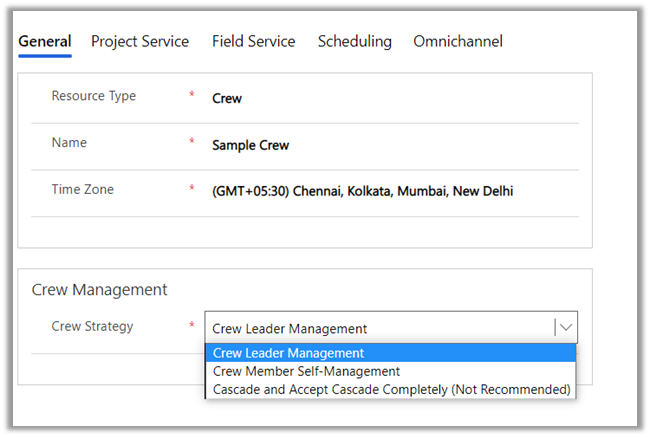Click the Name field label
Screen dimensions: 650x437
[x=69, y=143]
